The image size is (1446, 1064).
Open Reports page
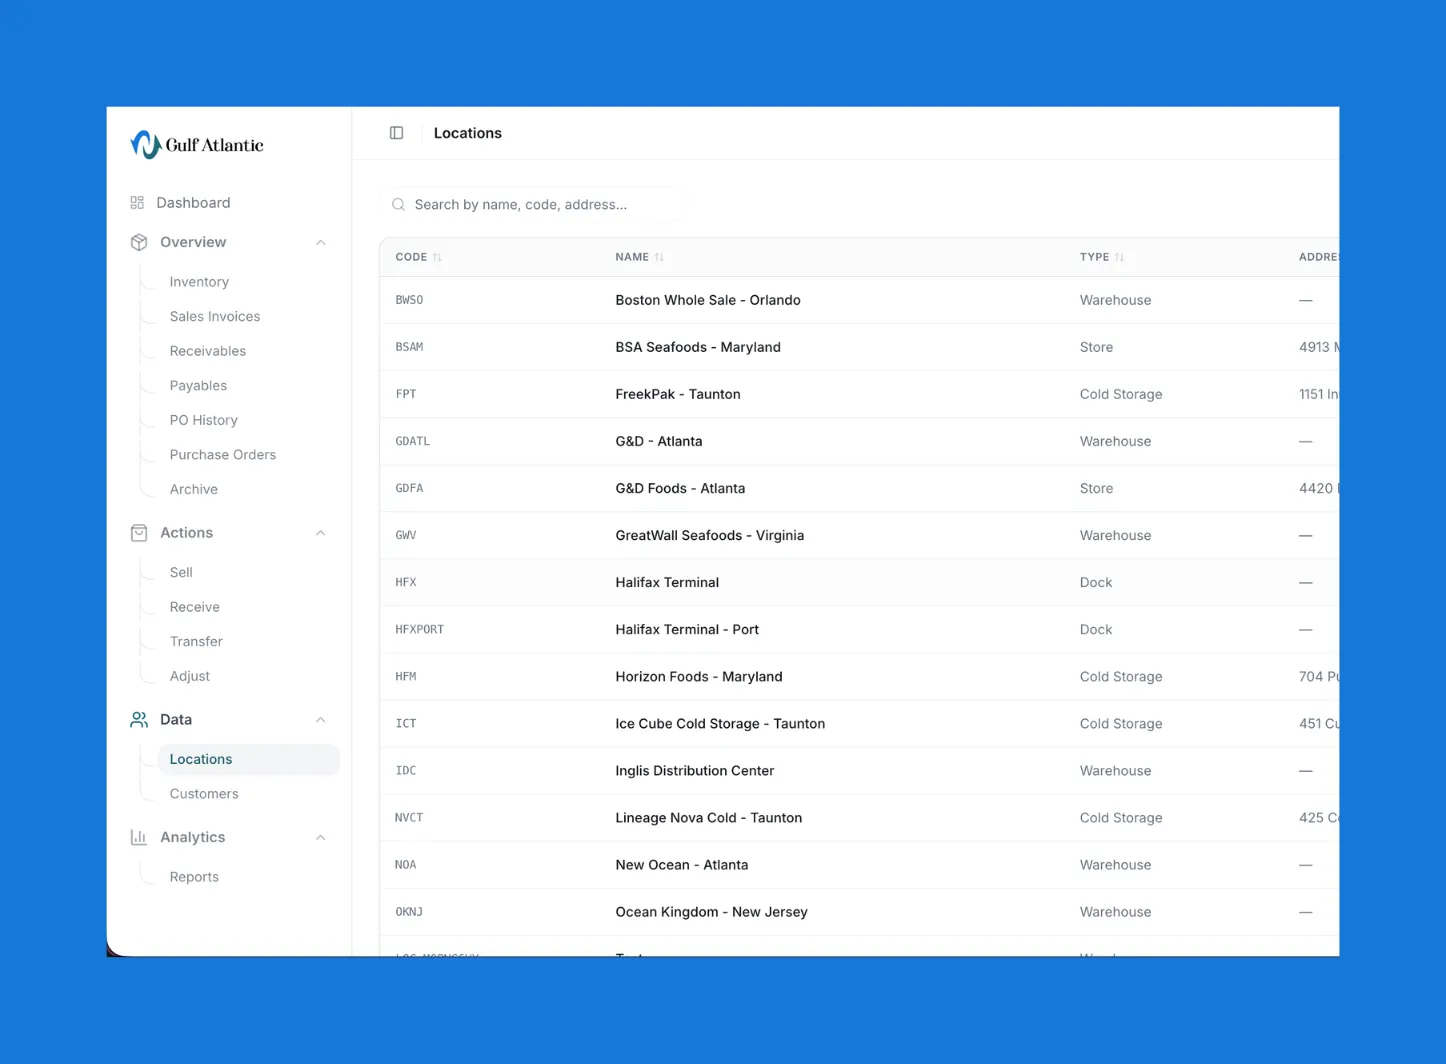pyautogui.click(x=194, y=877)
